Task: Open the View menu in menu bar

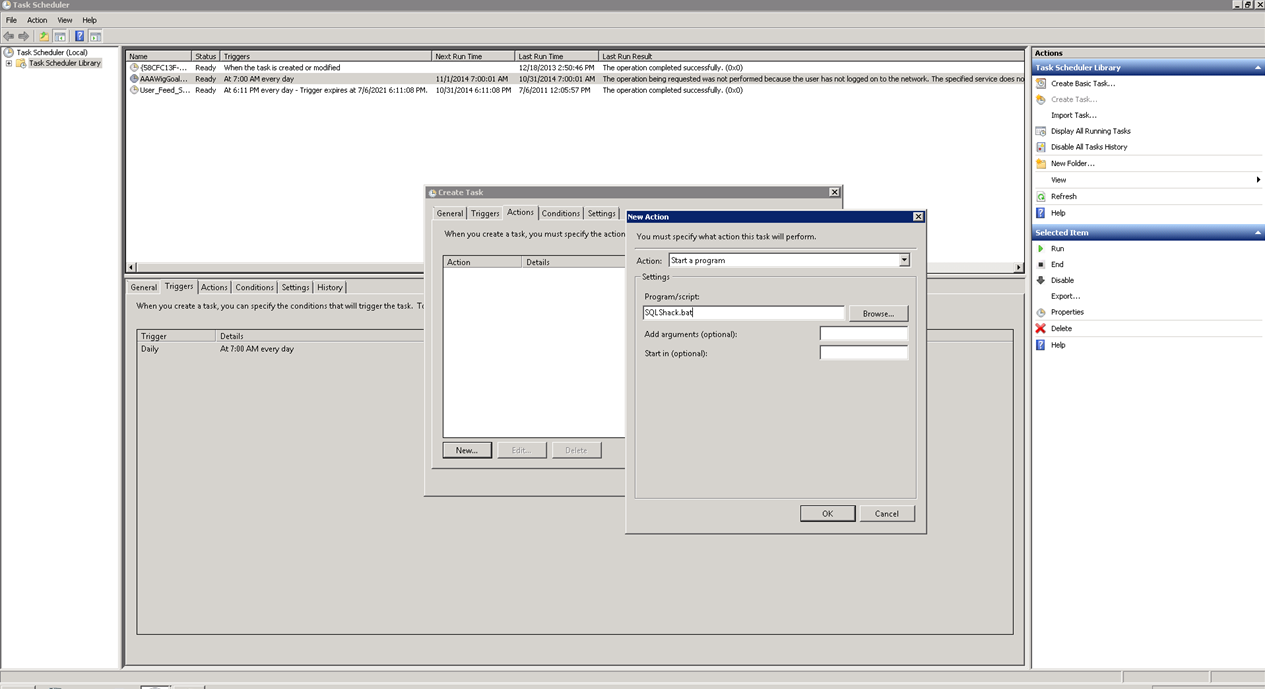Action: tap(64, 20)
